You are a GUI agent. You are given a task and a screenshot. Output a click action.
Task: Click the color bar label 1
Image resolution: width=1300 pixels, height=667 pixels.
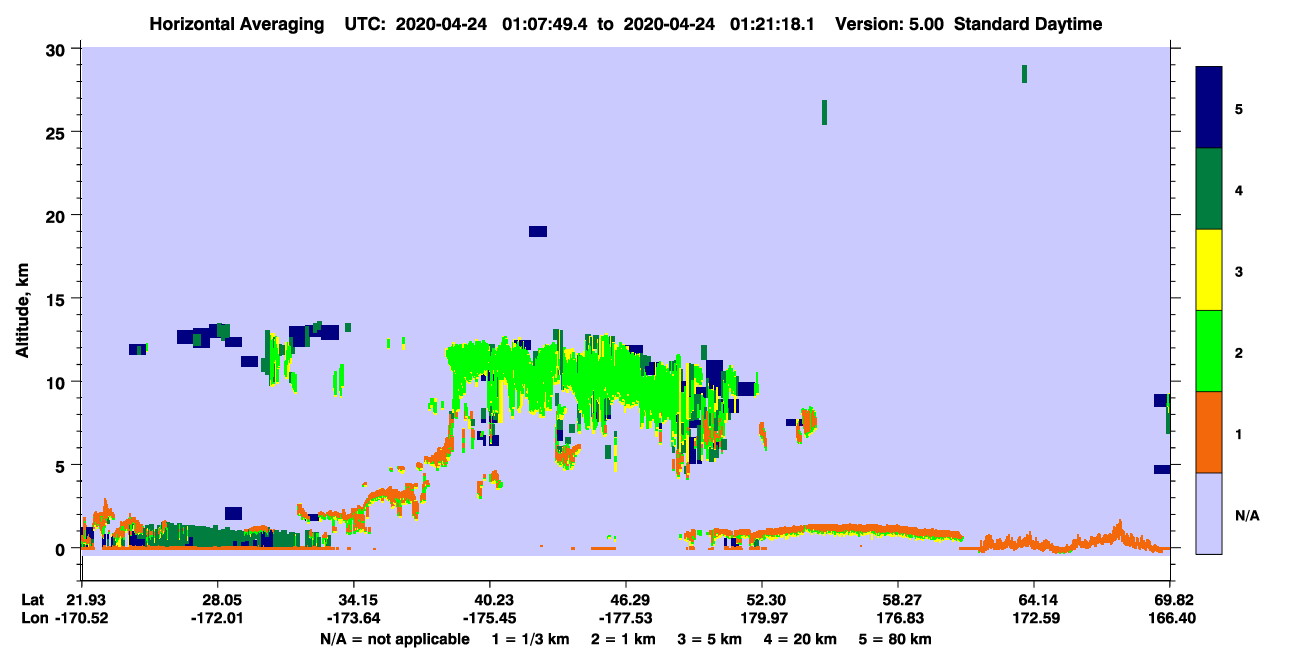tap(1238, 433)
